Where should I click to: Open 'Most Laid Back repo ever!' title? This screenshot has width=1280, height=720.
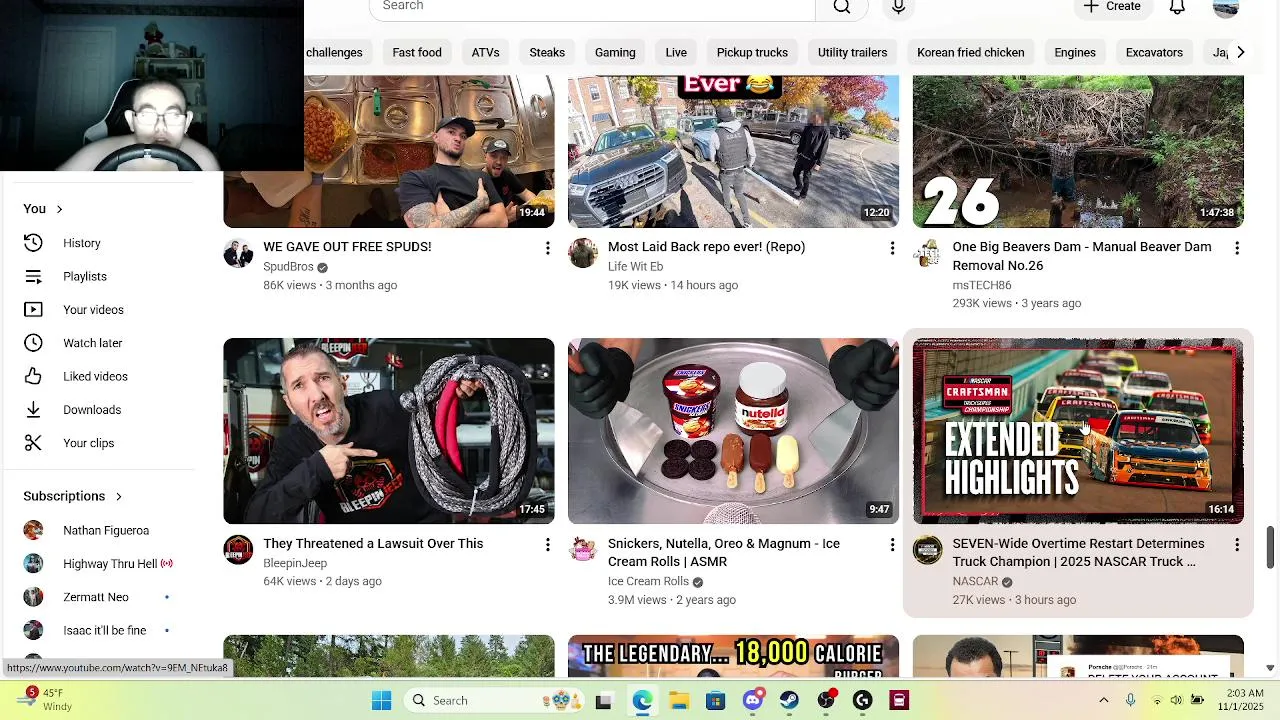pos(706,247)
